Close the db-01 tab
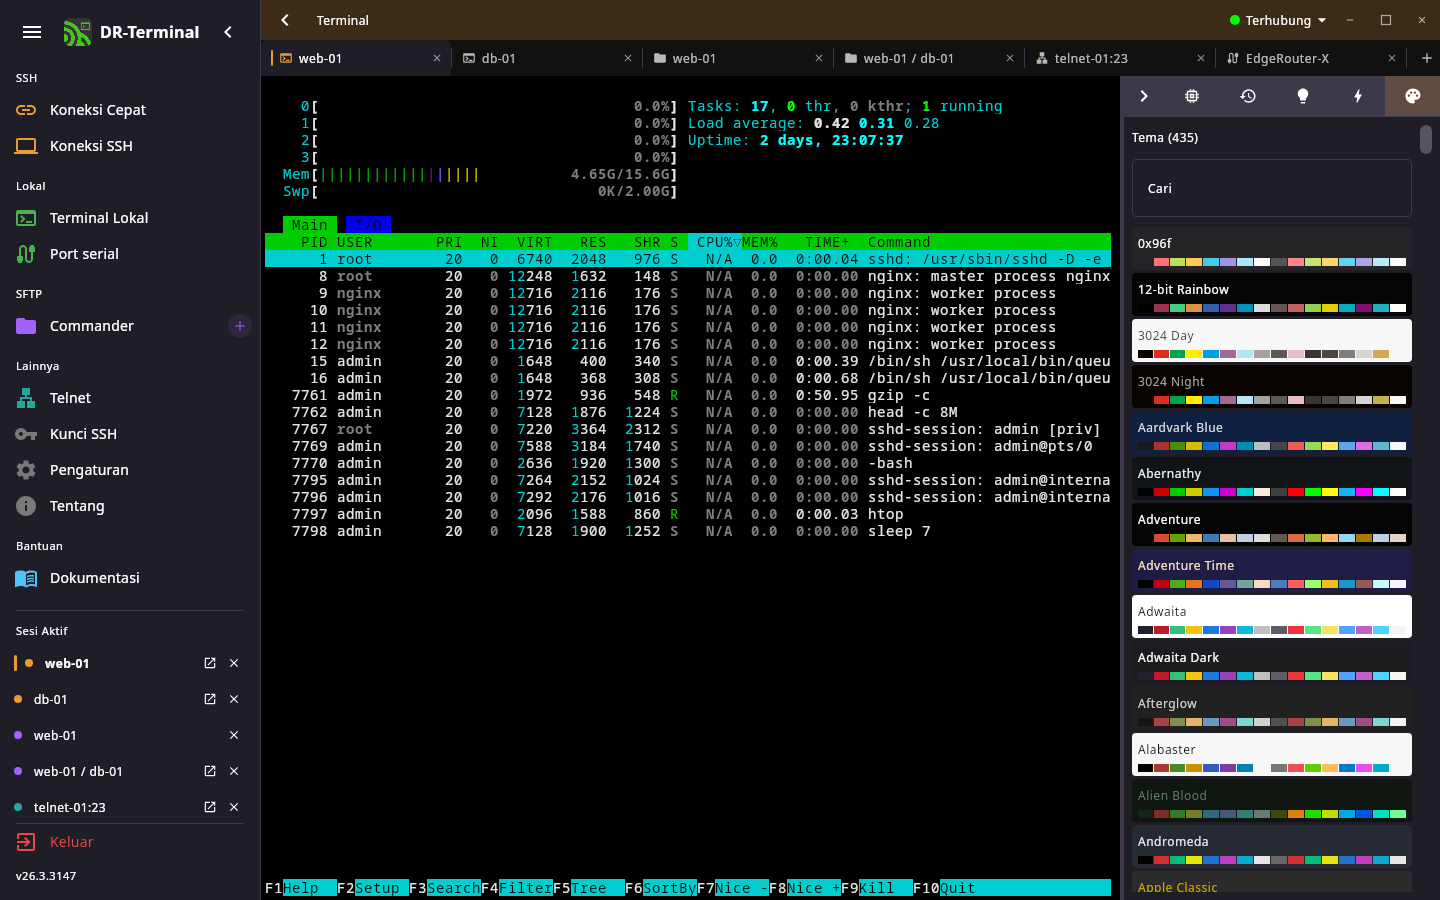Image resolution: width=1440 pixels, height=900 pixels. pos(628,58)
